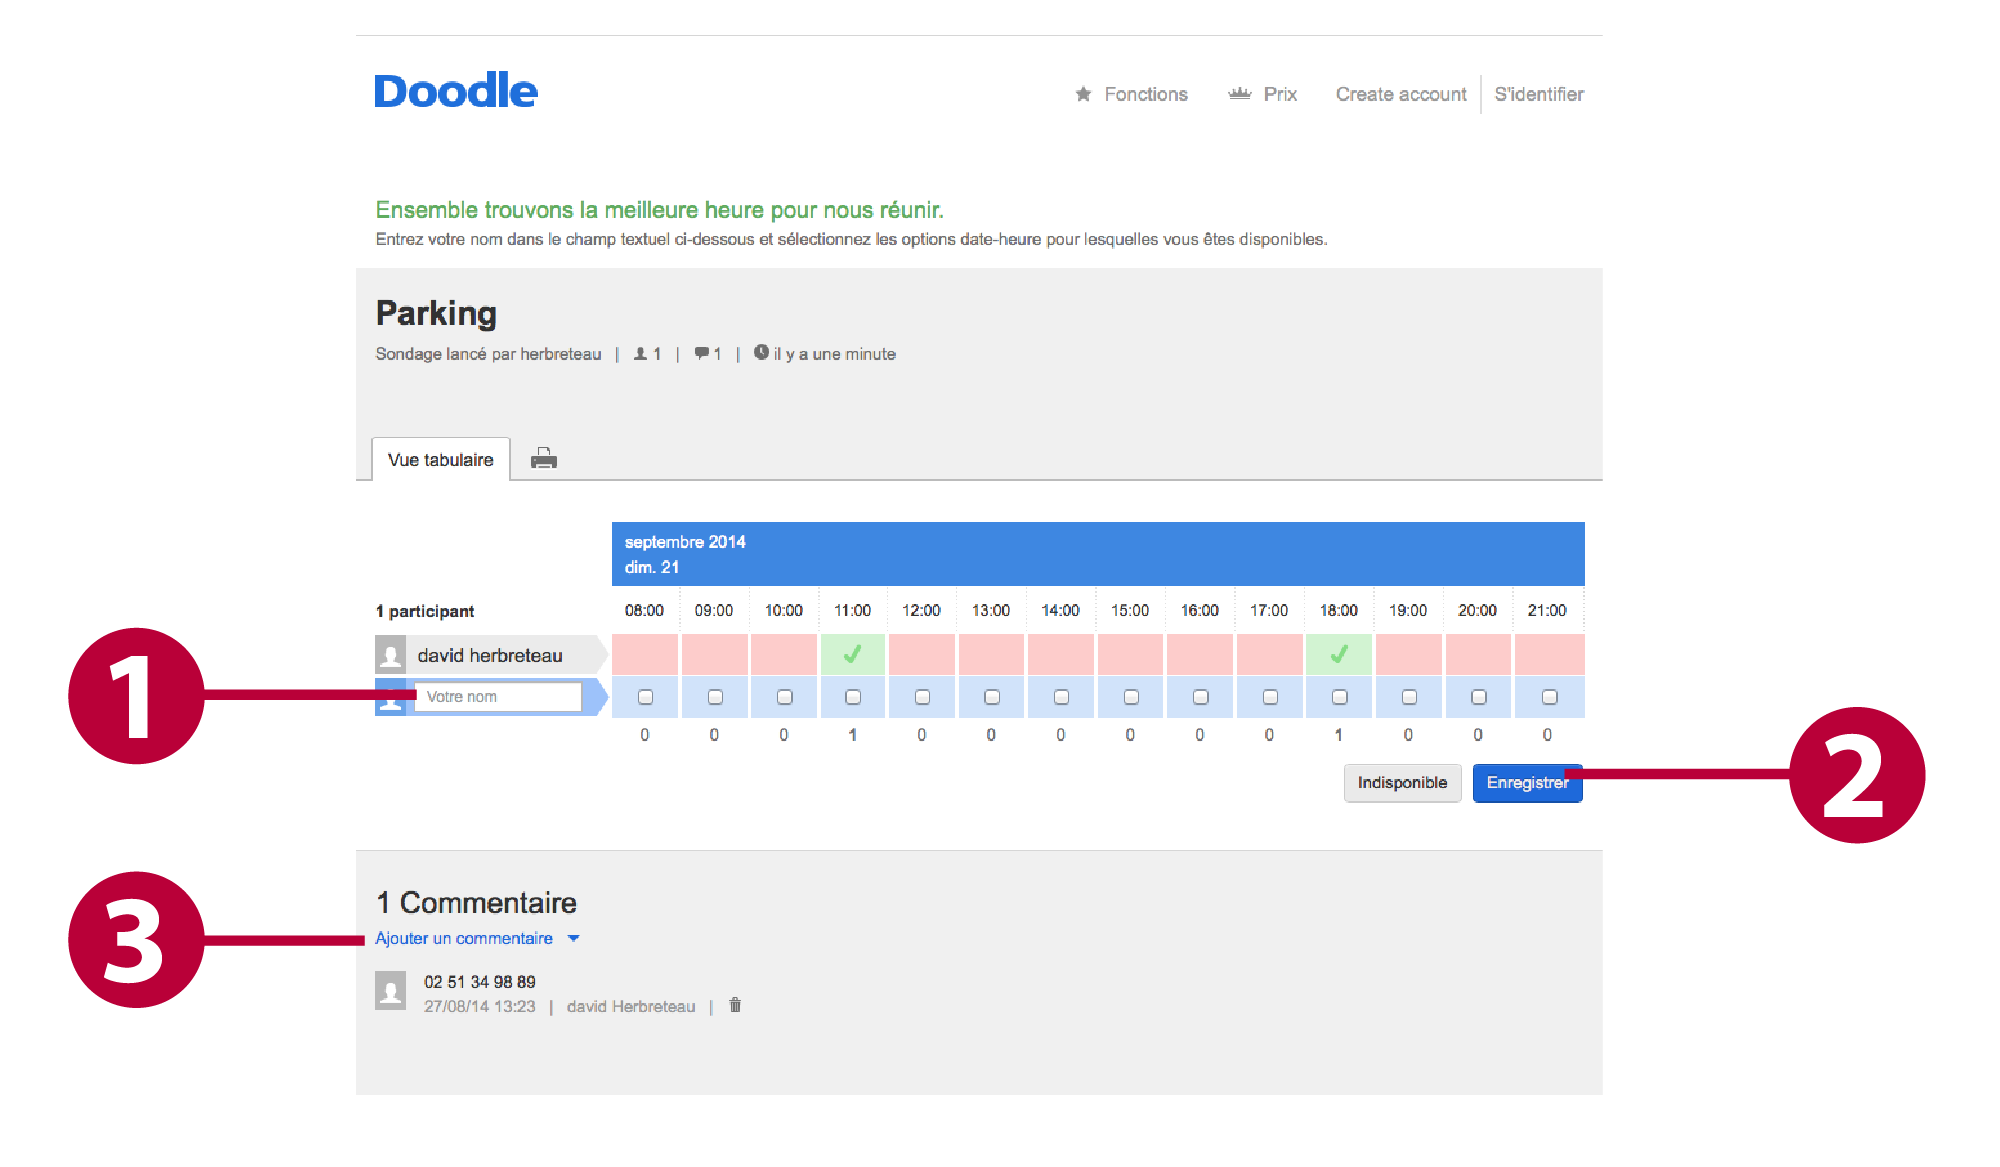This screenshot has width=2000, height=1167.
Task: Open the Ajouter un commentaire link
Action: click(464, 938)
